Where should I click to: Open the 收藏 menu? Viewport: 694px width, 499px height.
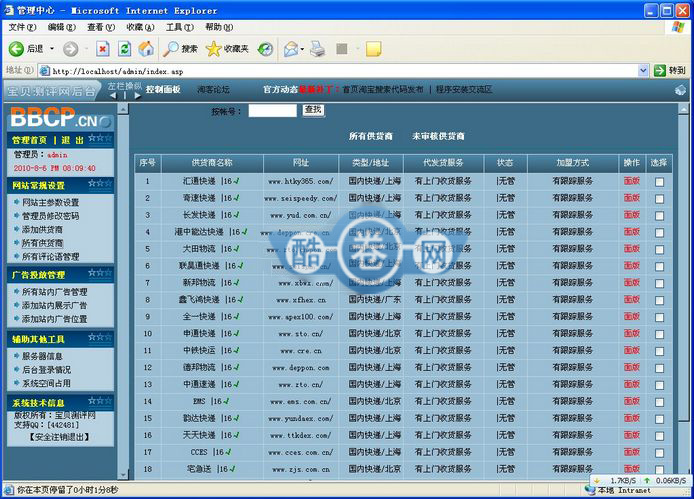pyautogui.click(x=140, y=27)
